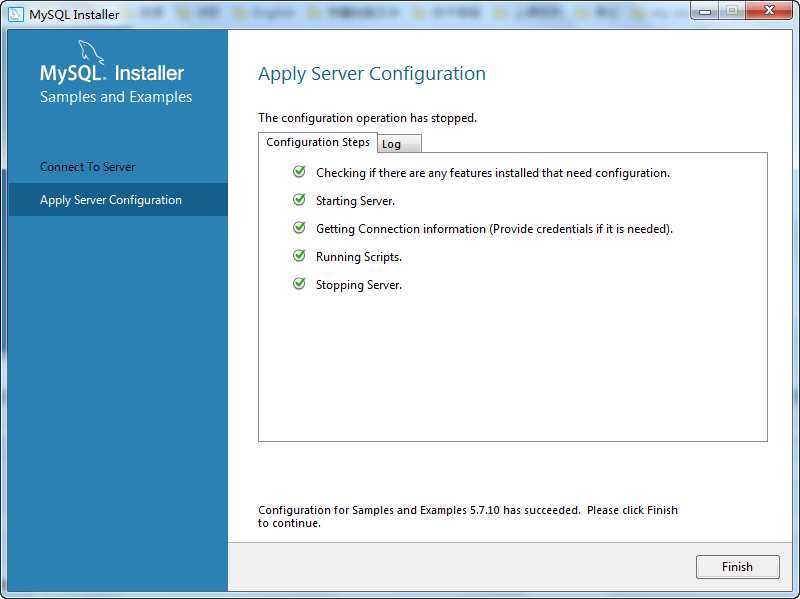Click the MySQL dolphin logo

(90, 53)
